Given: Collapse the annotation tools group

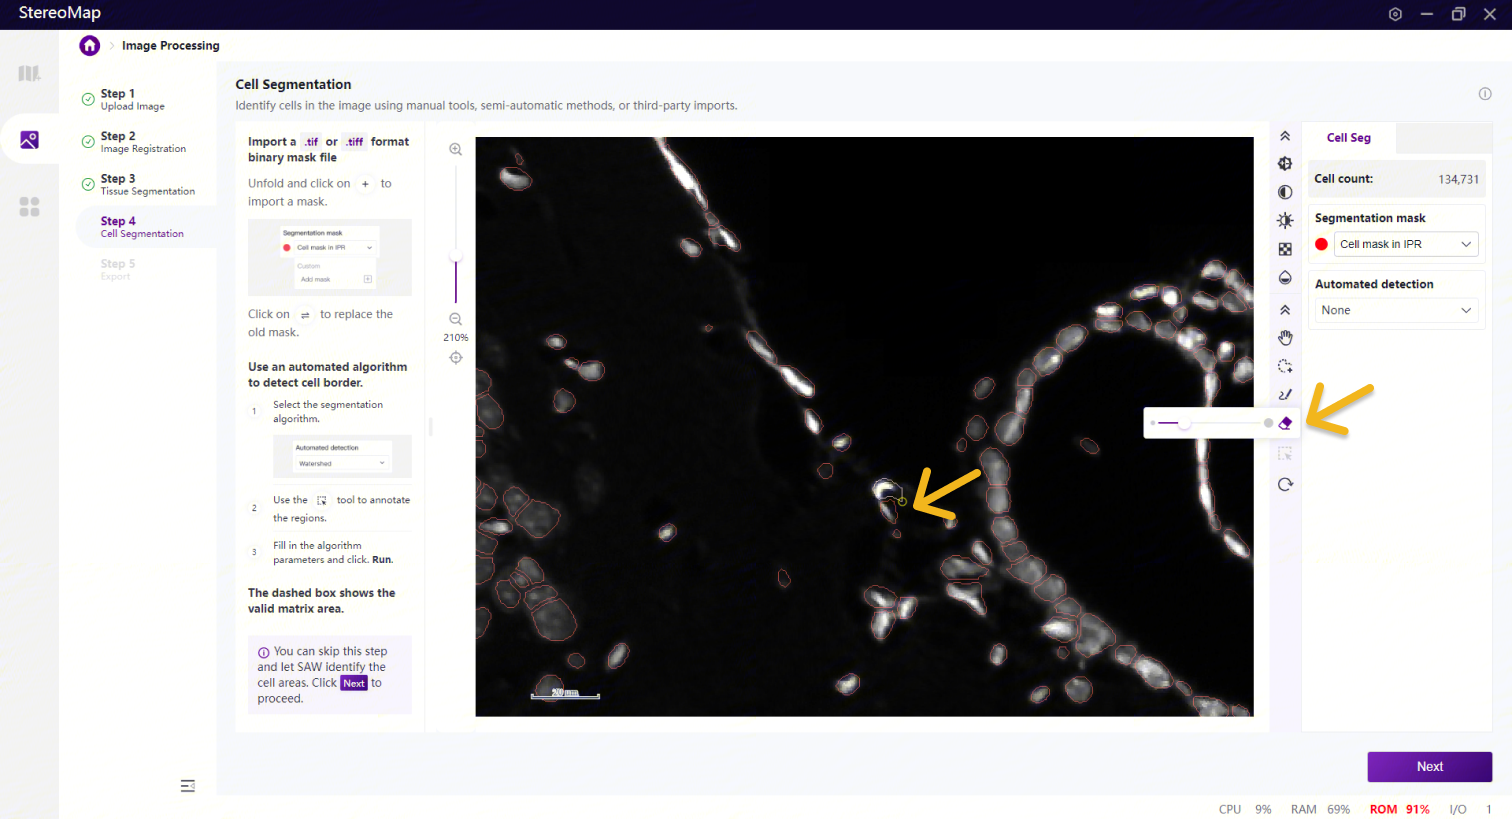Looking at the screenshot, I should pos(1285,310).
